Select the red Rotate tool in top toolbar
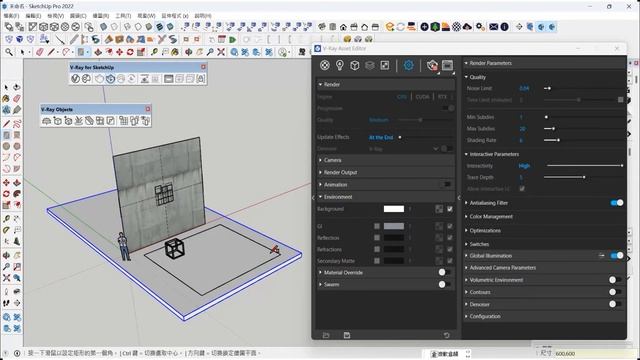The width and height of the screenshot is (640, 360). [x=130, y=52]
